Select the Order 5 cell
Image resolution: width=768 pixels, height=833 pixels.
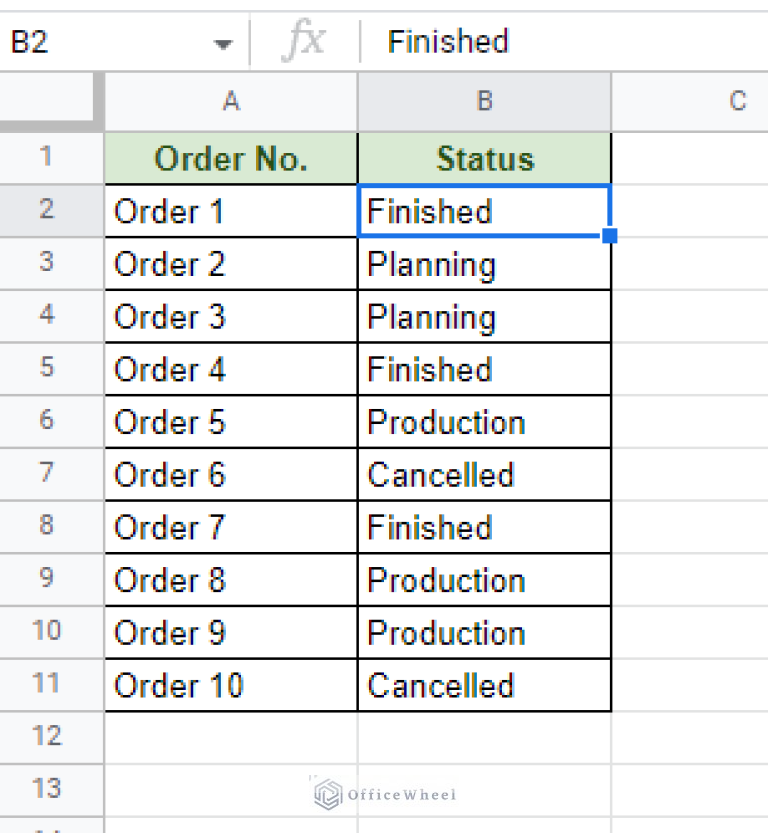[231, 422]
